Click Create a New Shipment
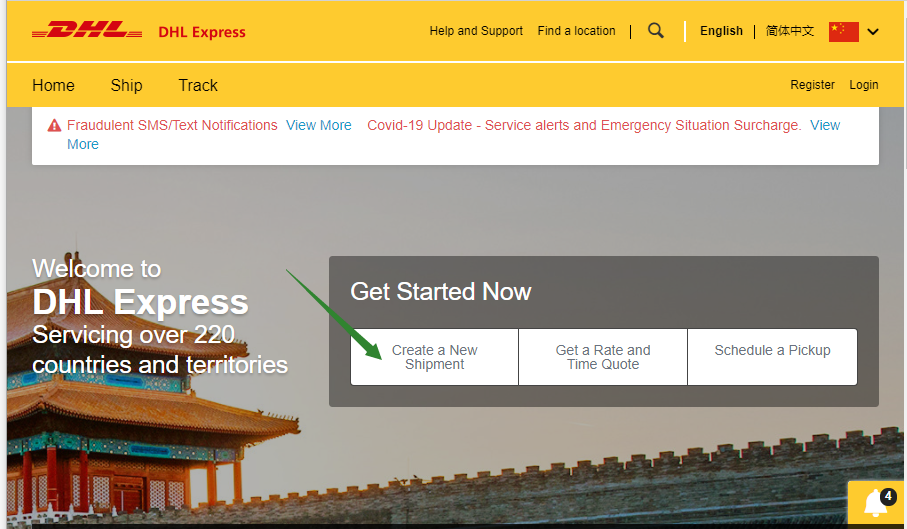The image size is (907, 529). click(x=434, y=357)
